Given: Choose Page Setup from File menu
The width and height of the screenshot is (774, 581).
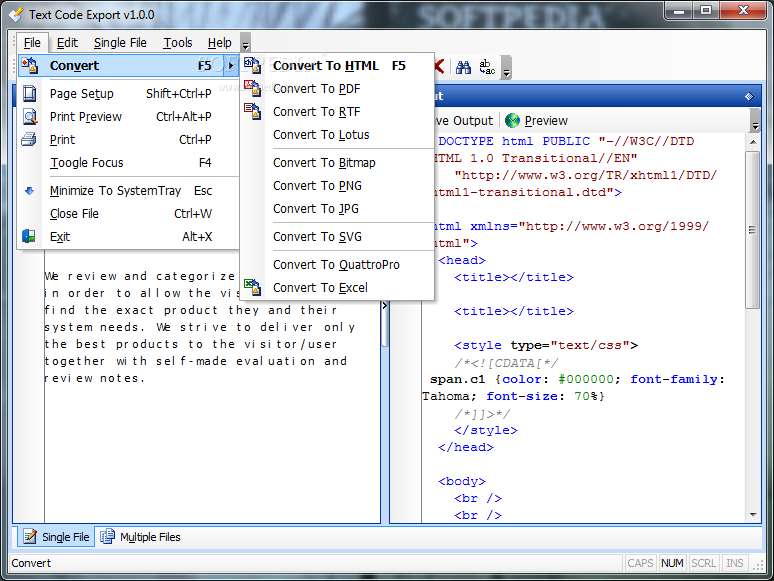Looking at the screenshot, I should pyautogui.click(x=128, y=93).
